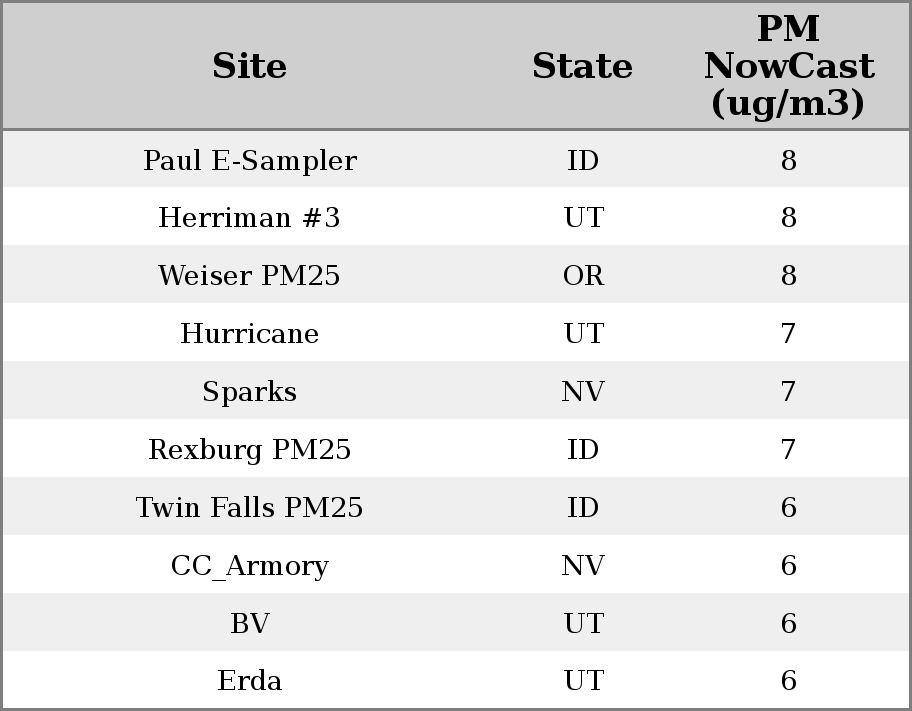Click the UT state for Herriman #3

coord(583,218)
